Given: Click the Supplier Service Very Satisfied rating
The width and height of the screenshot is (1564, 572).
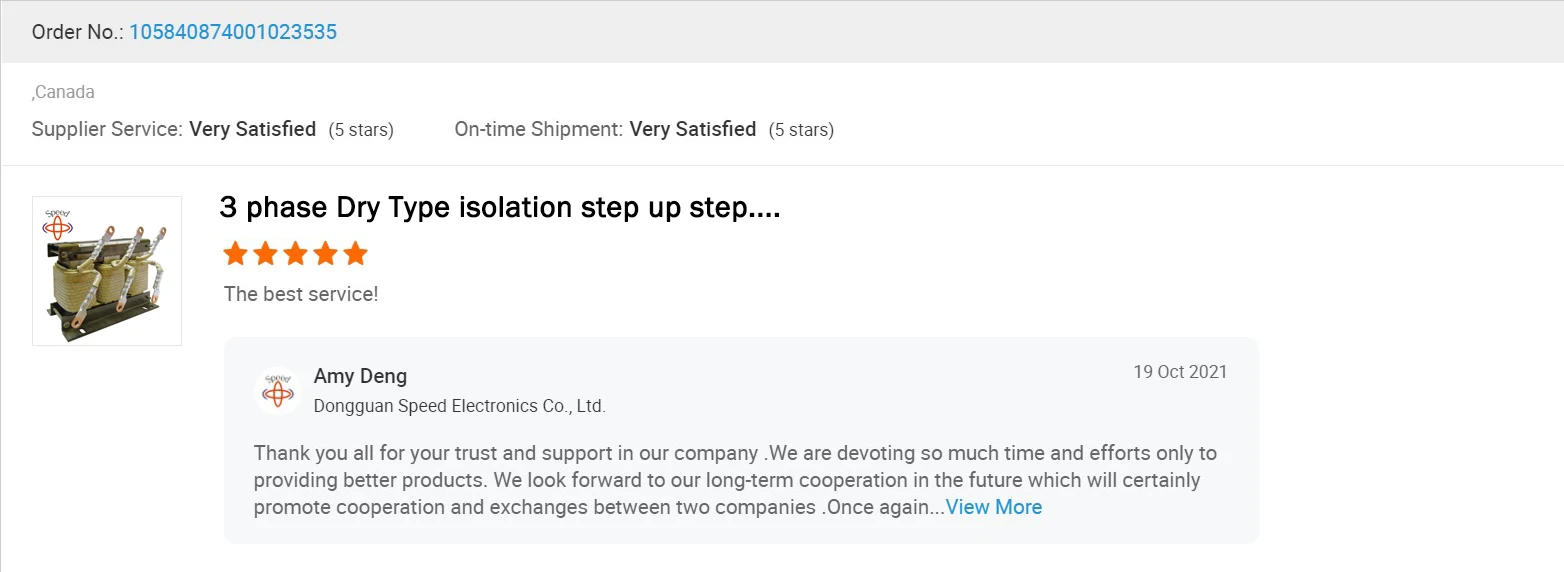Looking at the screenshot, I should tap(252, 129).
